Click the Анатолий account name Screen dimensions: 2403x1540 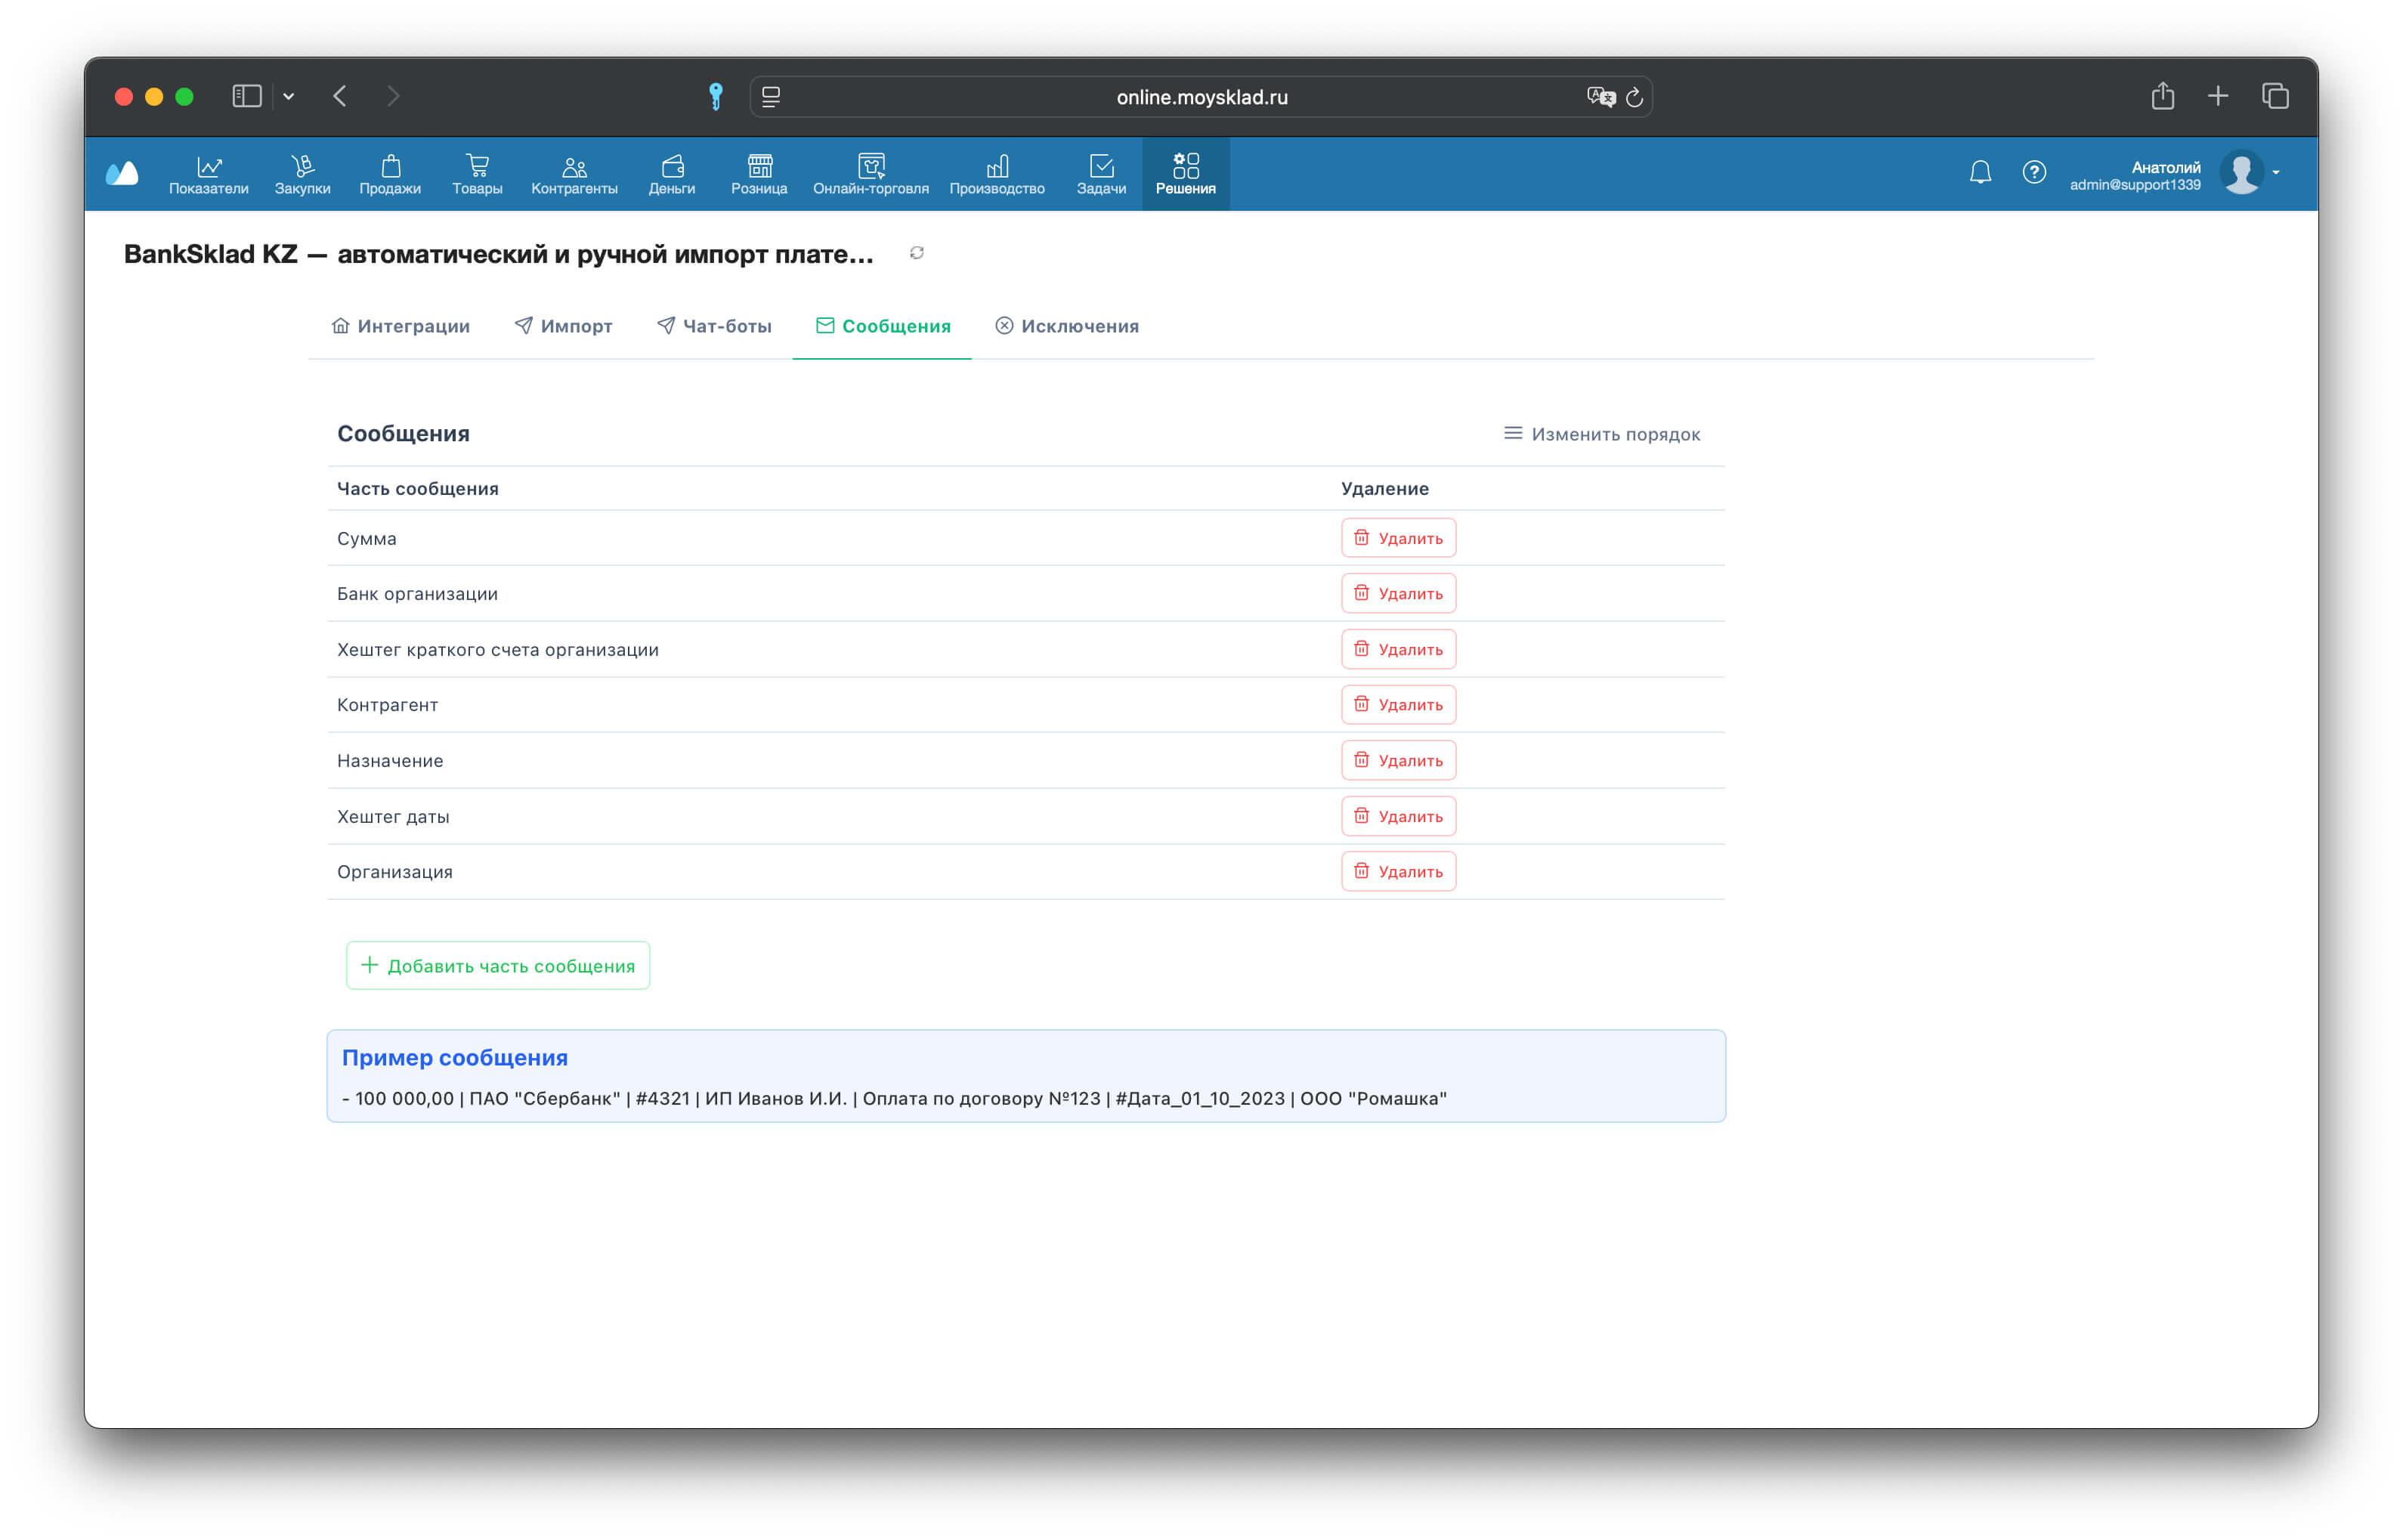[2165, 167]
